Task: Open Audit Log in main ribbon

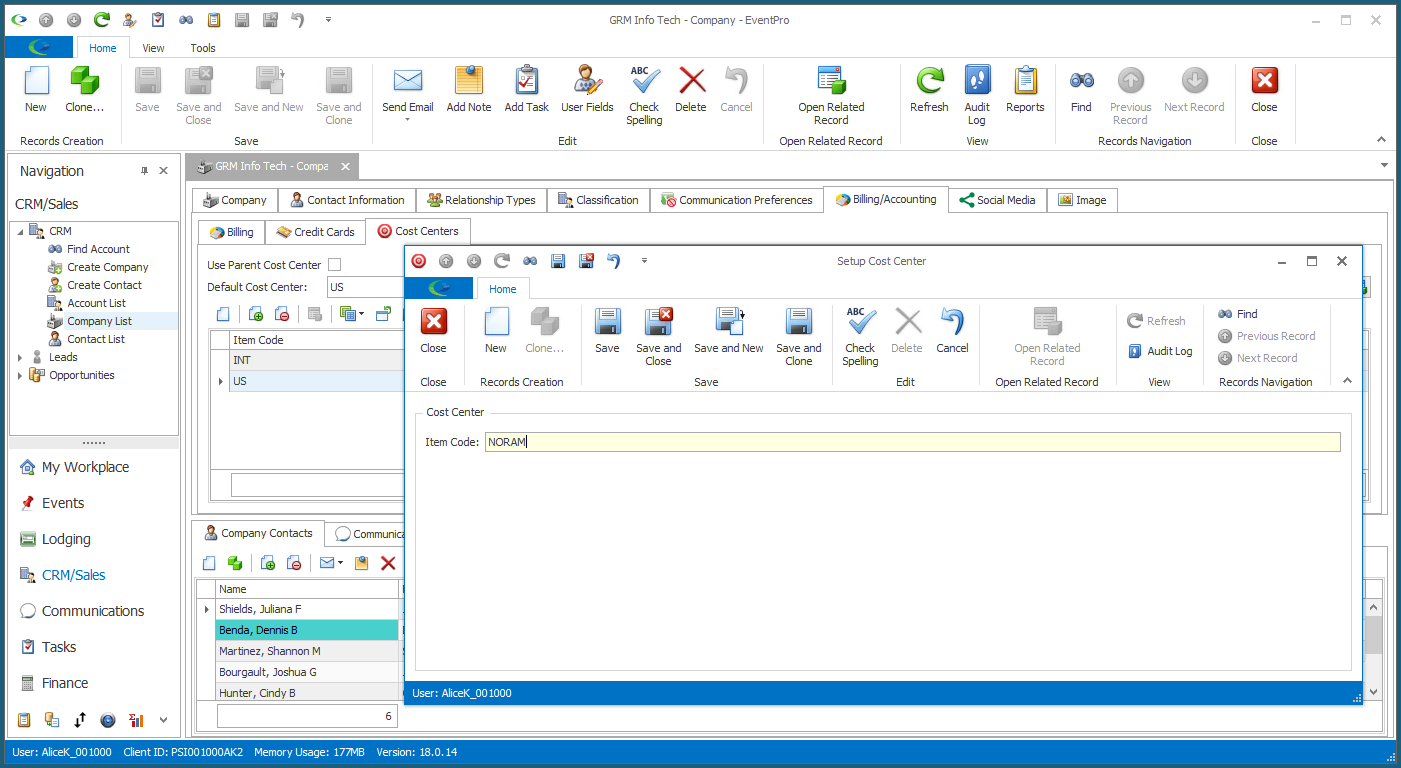Action: [x=977, y=96]
